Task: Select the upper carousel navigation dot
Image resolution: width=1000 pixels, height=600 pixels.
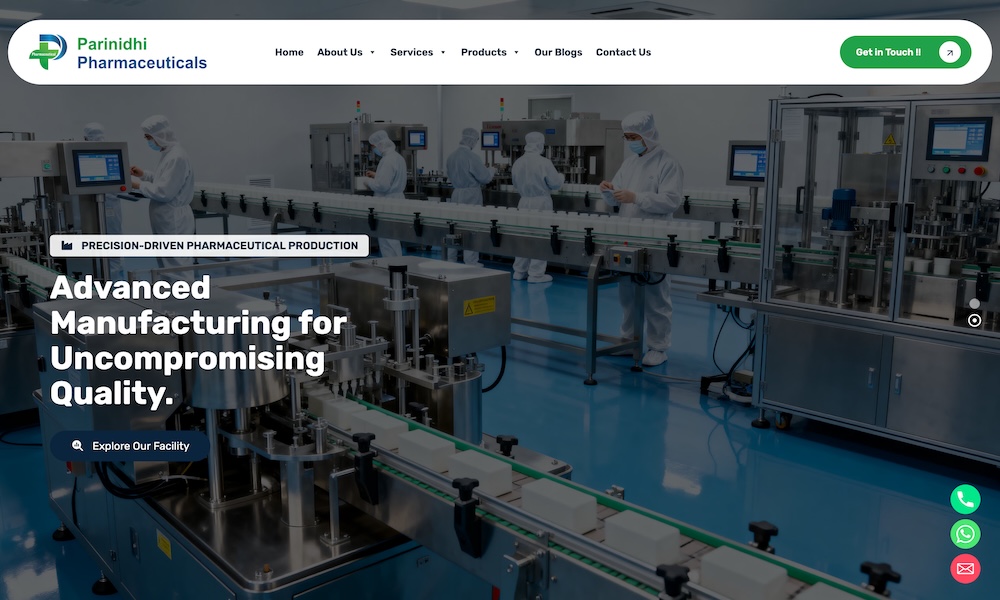Action: pos(975,302)
